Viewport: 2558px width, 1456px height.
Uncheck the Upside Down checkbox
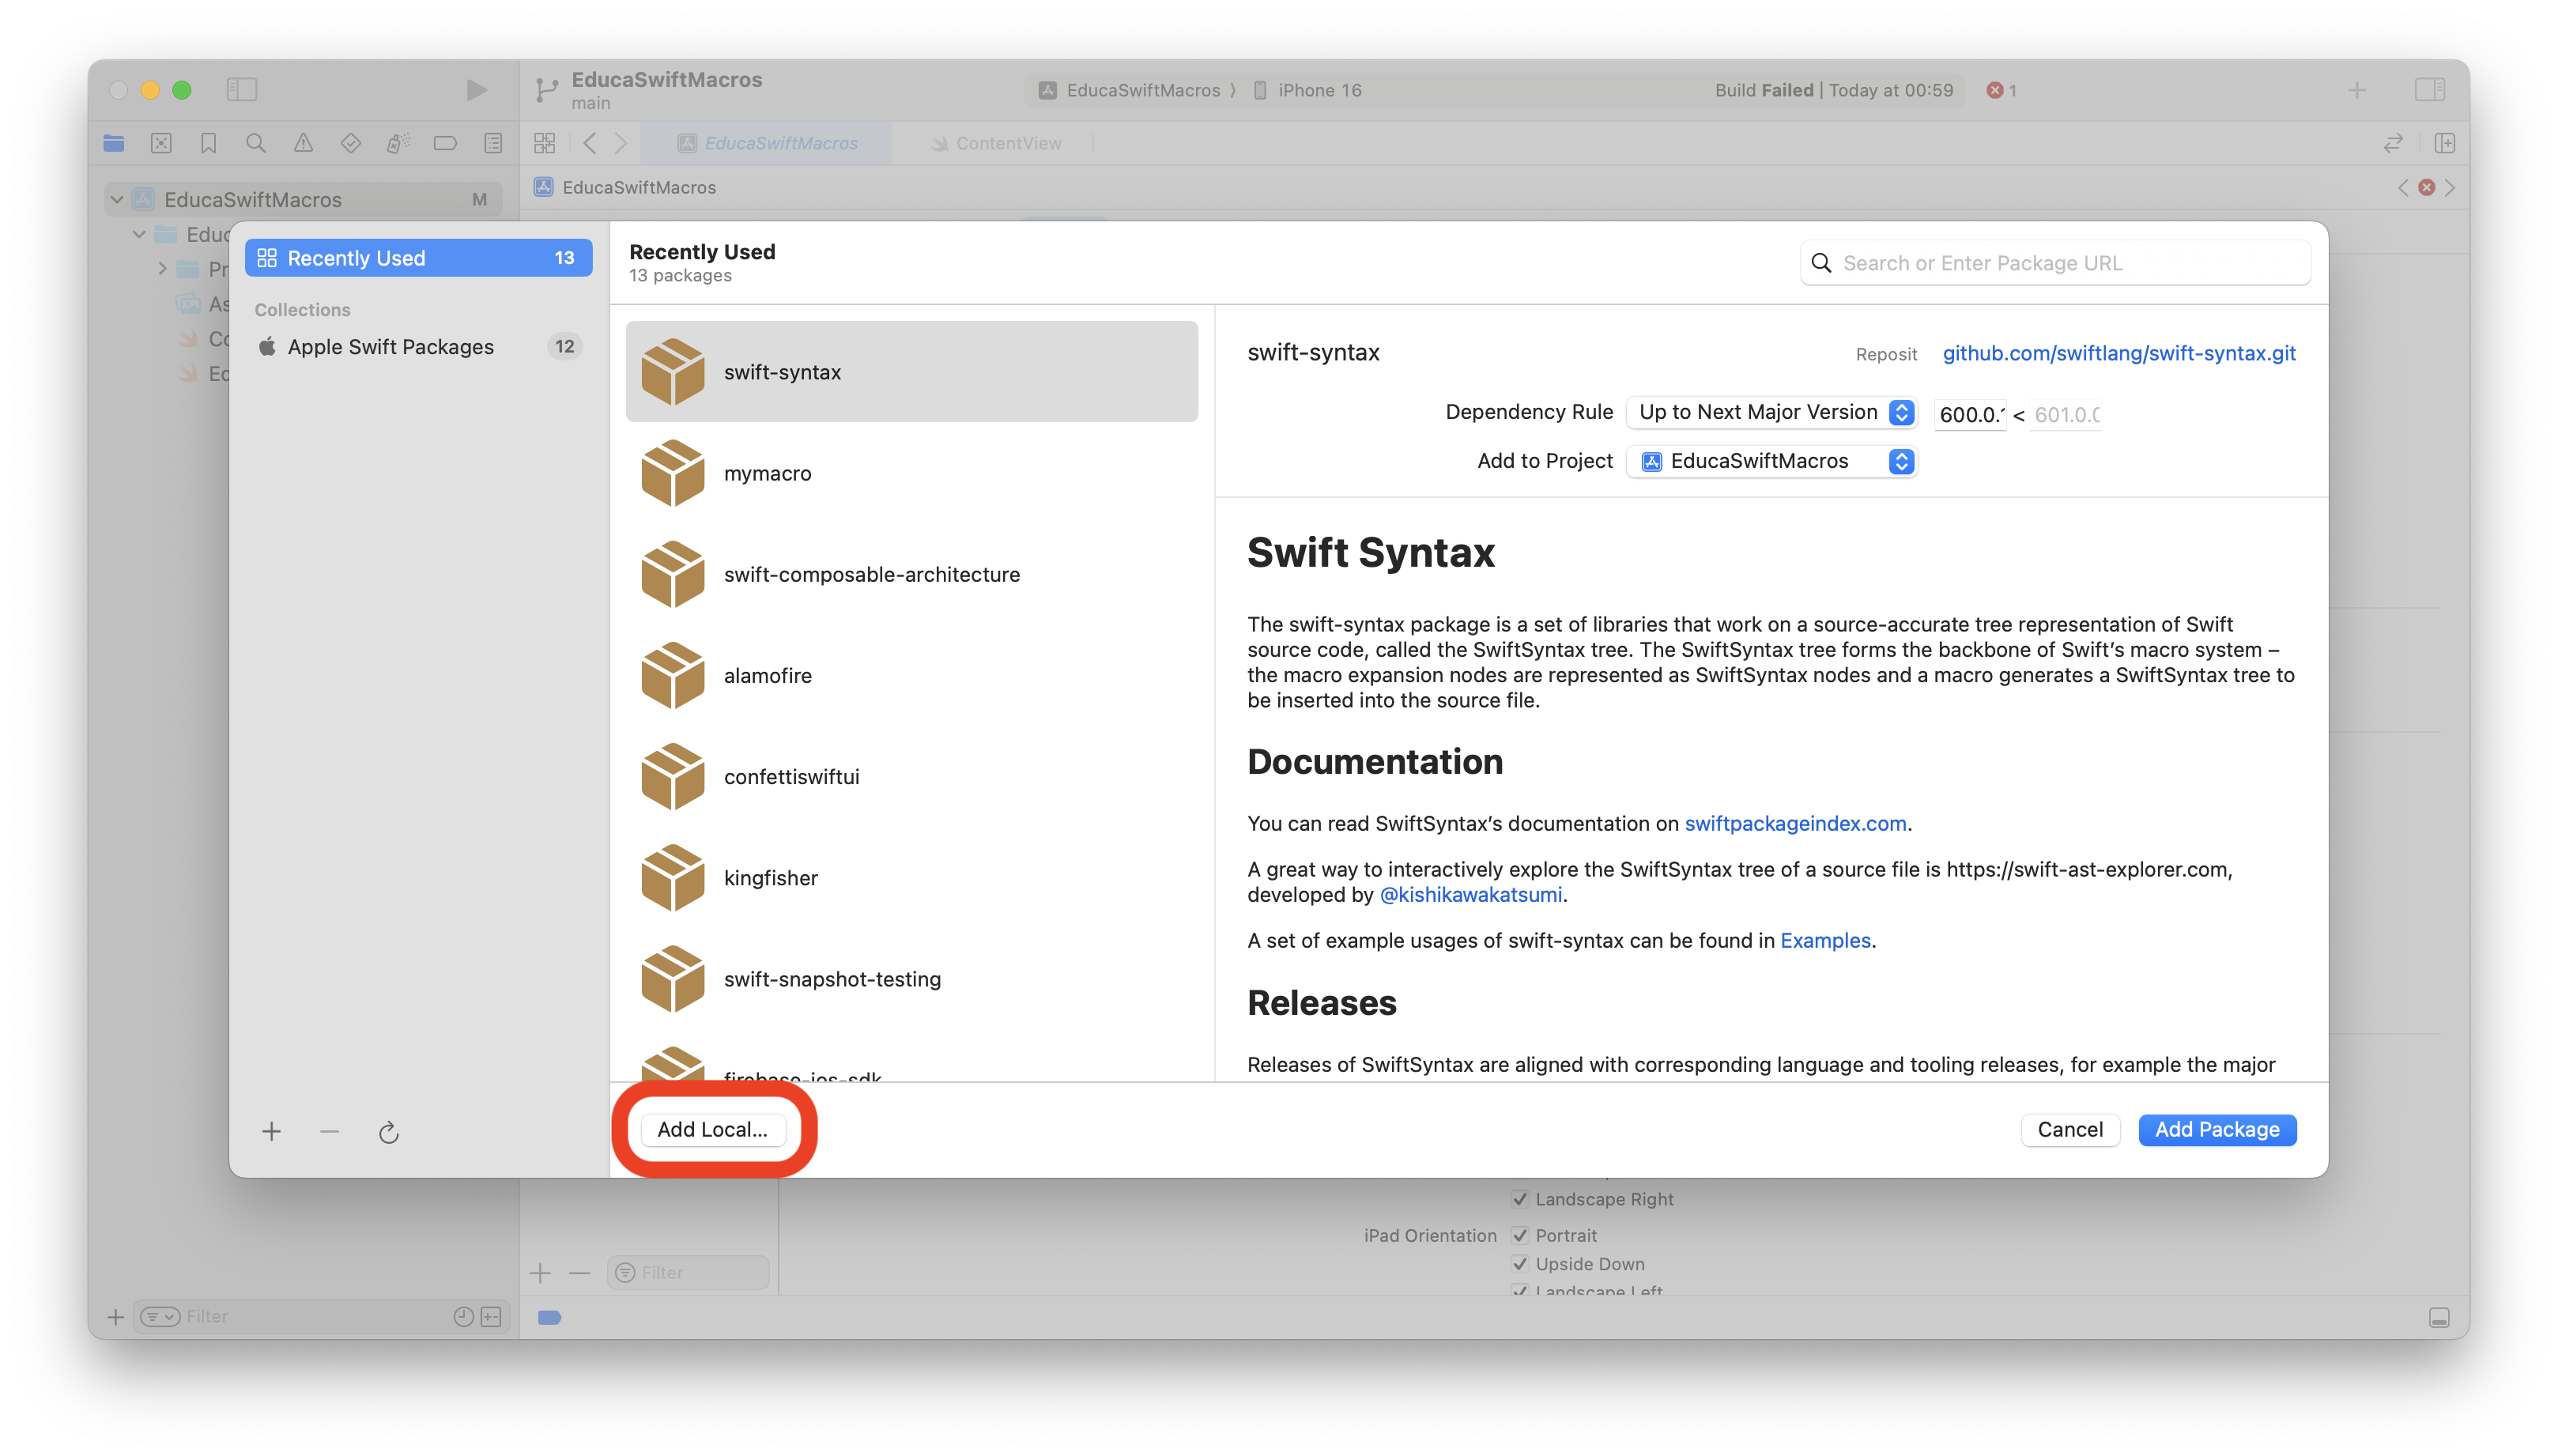pos(1519,1264)
